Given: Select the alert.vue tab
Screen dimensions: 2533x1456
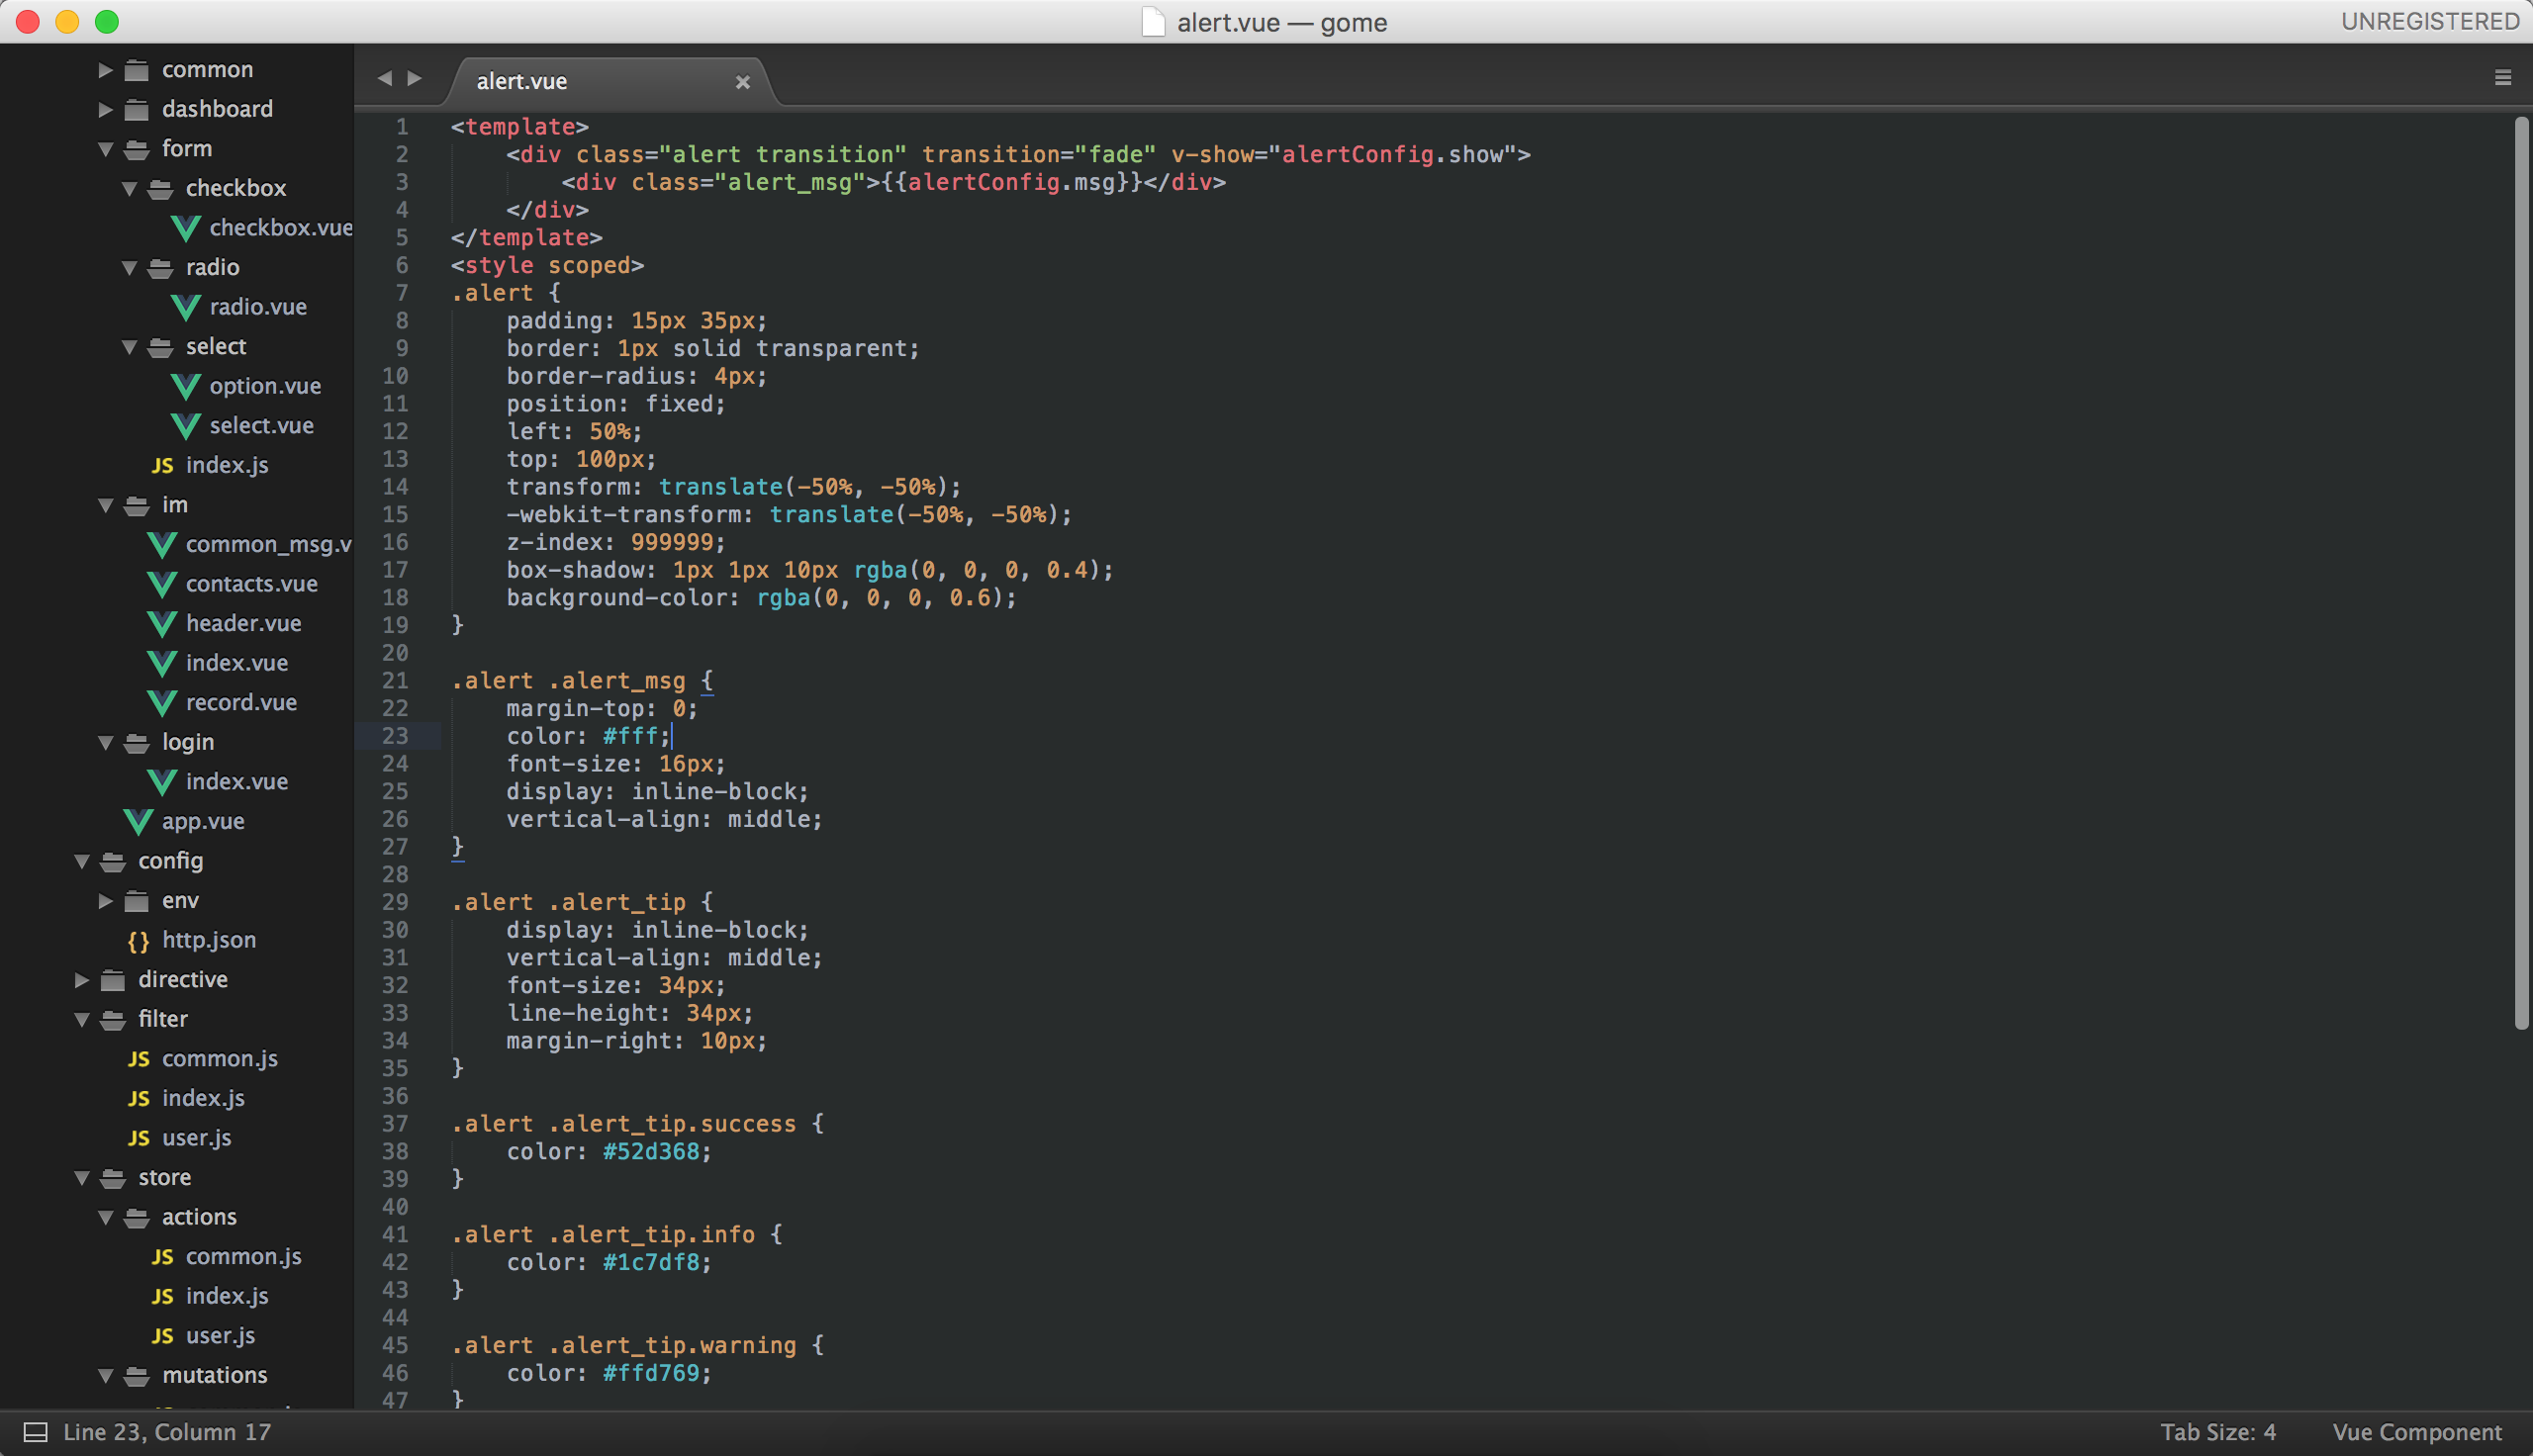Looking at the screenshot, I should [x=522, y=81].
